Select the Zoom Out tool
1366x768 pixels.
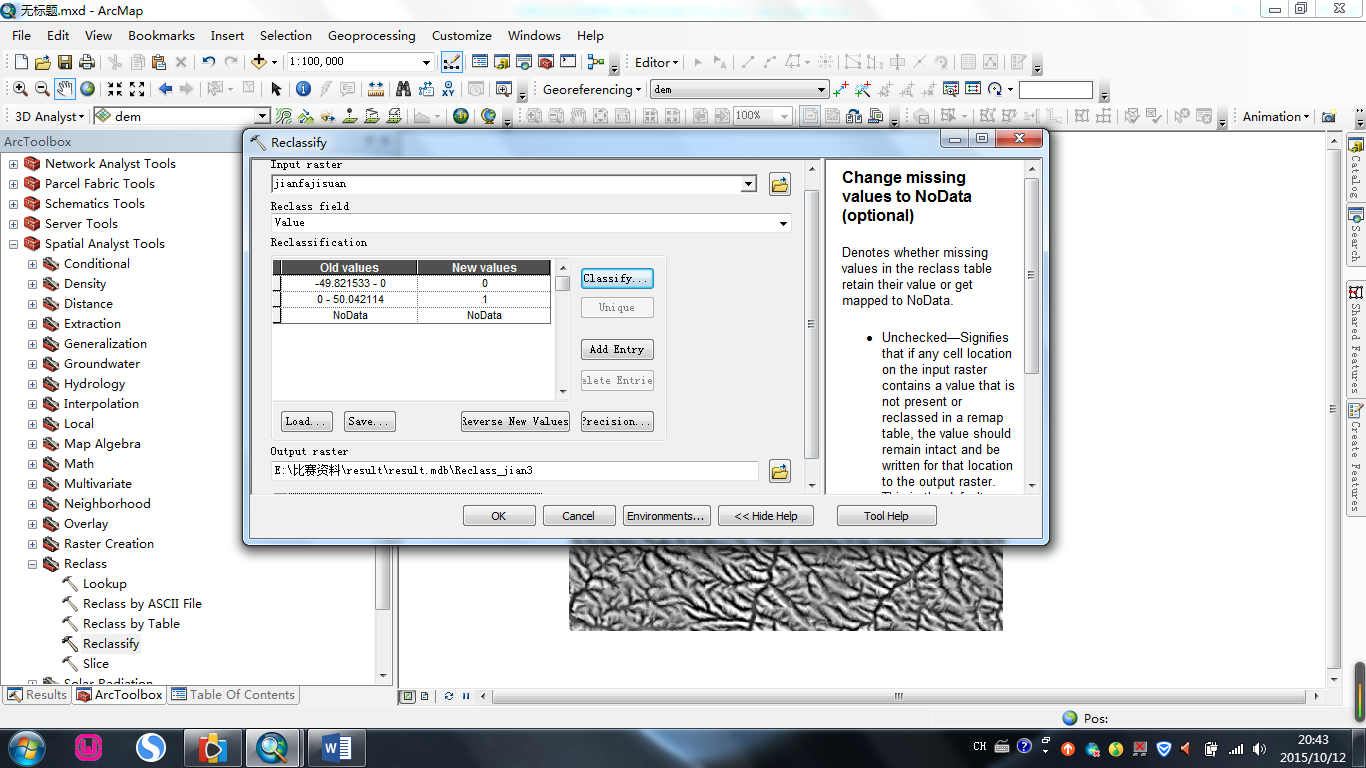(x=42, y=89)
